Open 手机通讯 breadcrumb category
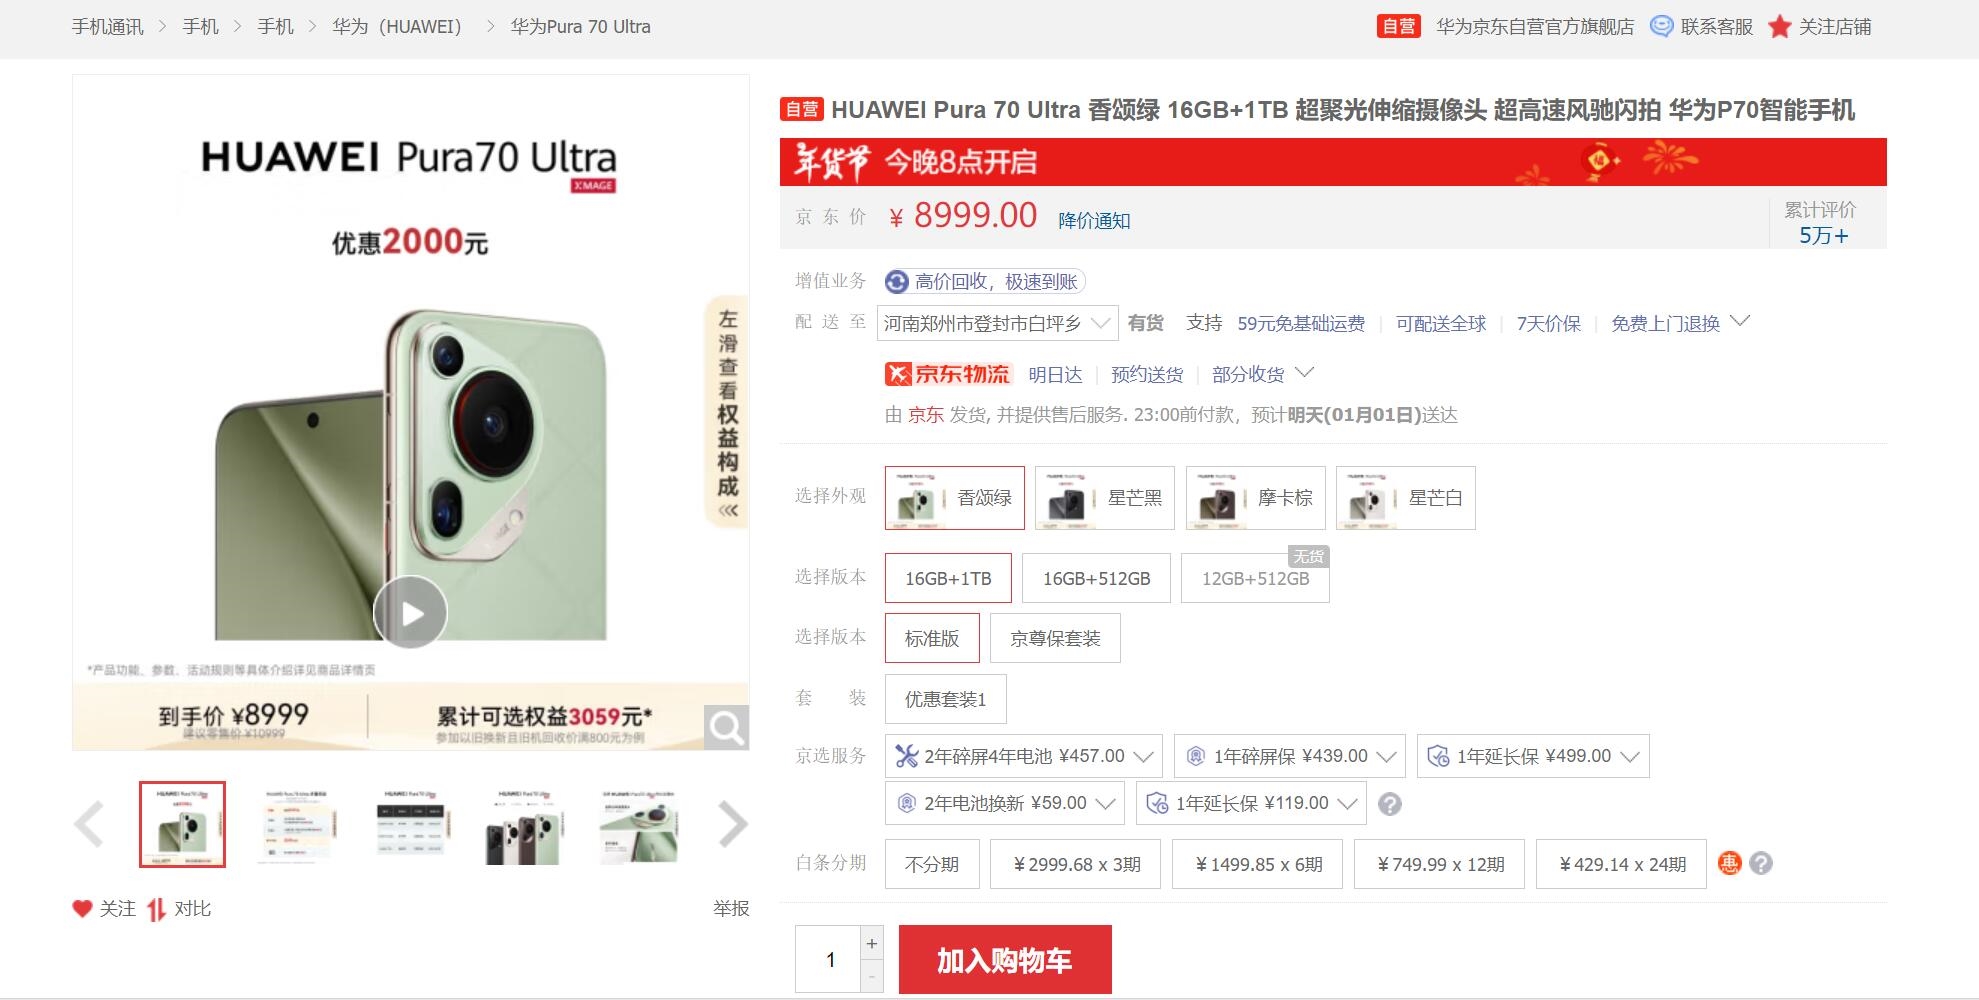Viewport: 1979px width, 1000px height. coord(108,27)
